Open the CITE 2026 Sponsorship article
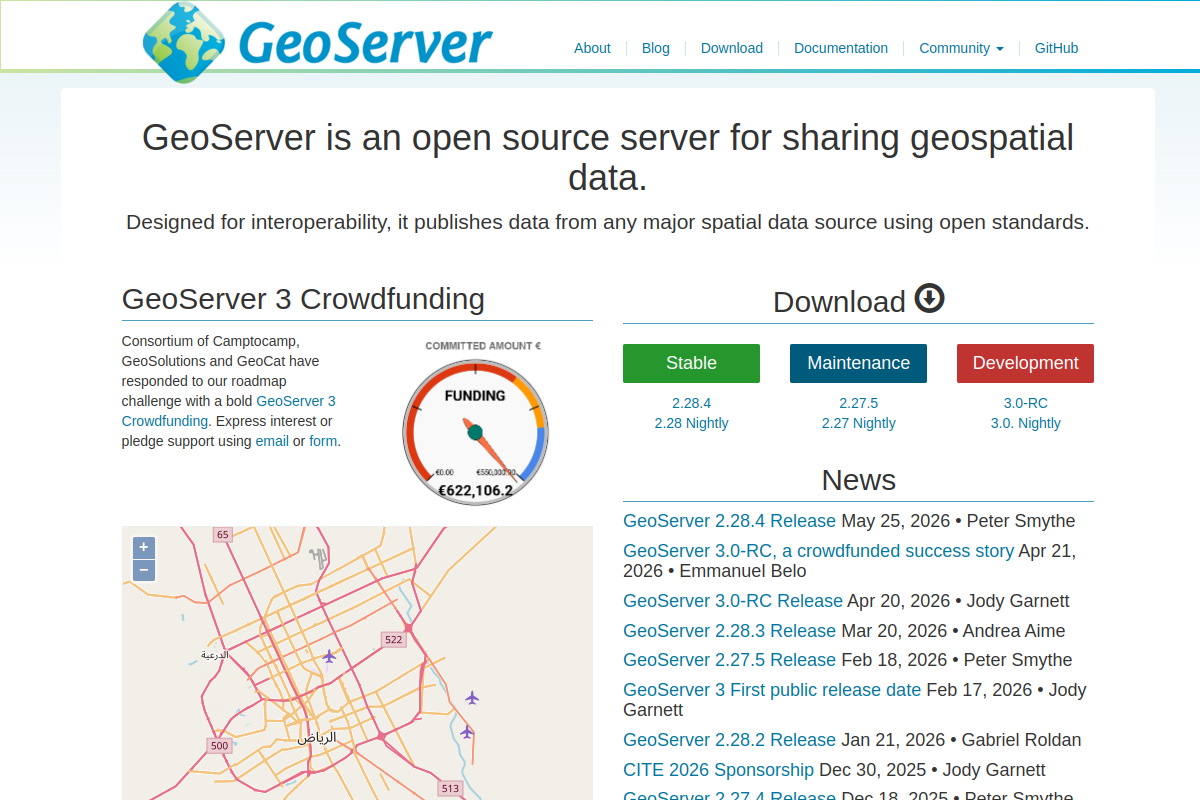Viewport: 1200px width, 800px height. (718, 770)
